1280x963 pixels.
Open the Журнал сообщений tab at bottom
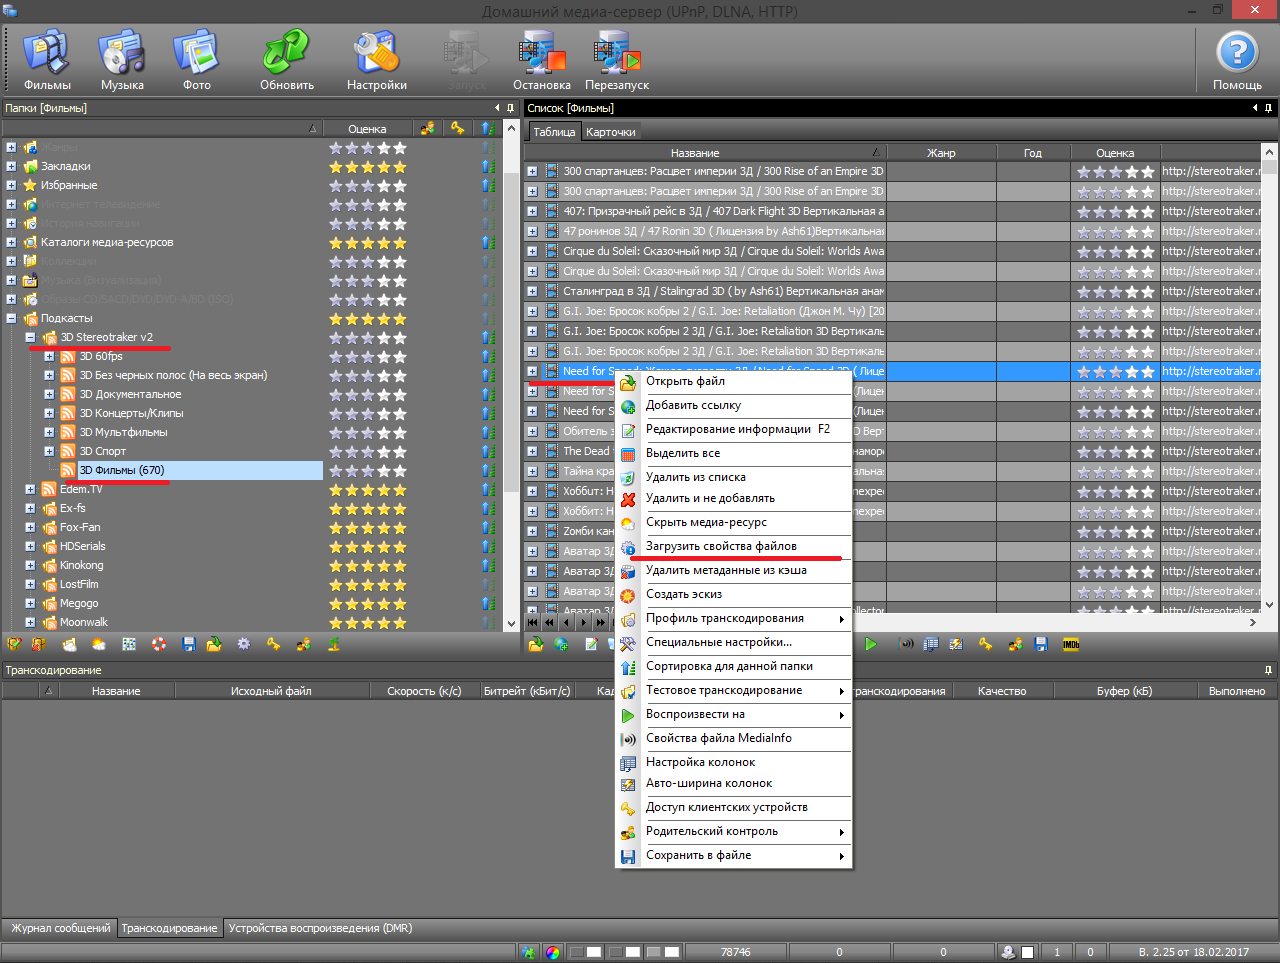point(60,929)
